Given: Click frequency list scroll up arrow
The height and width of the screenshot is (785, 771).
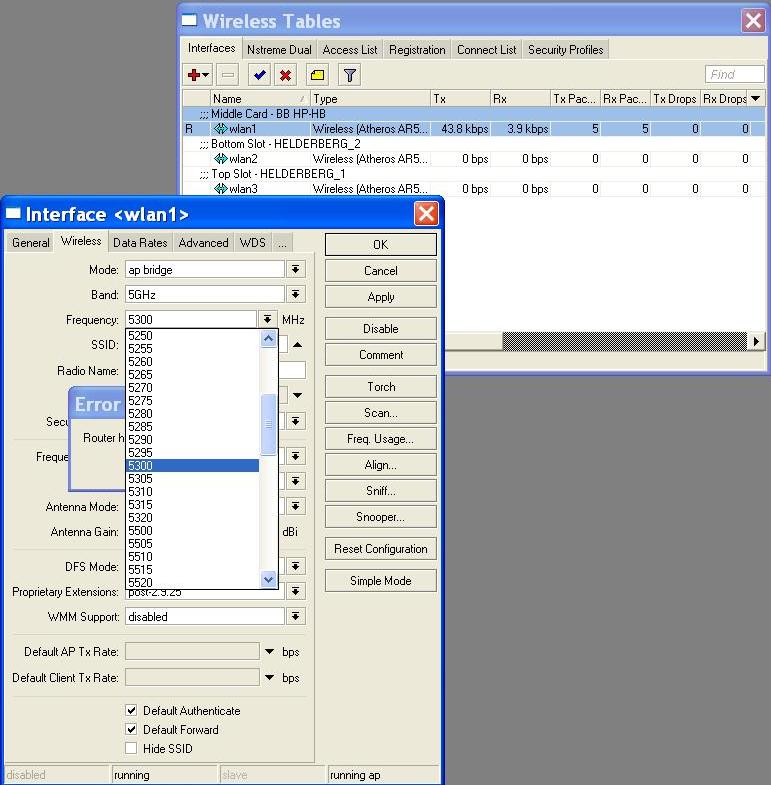Looking at the screenshot, I should pyautogui.click(x=268, y=338).
